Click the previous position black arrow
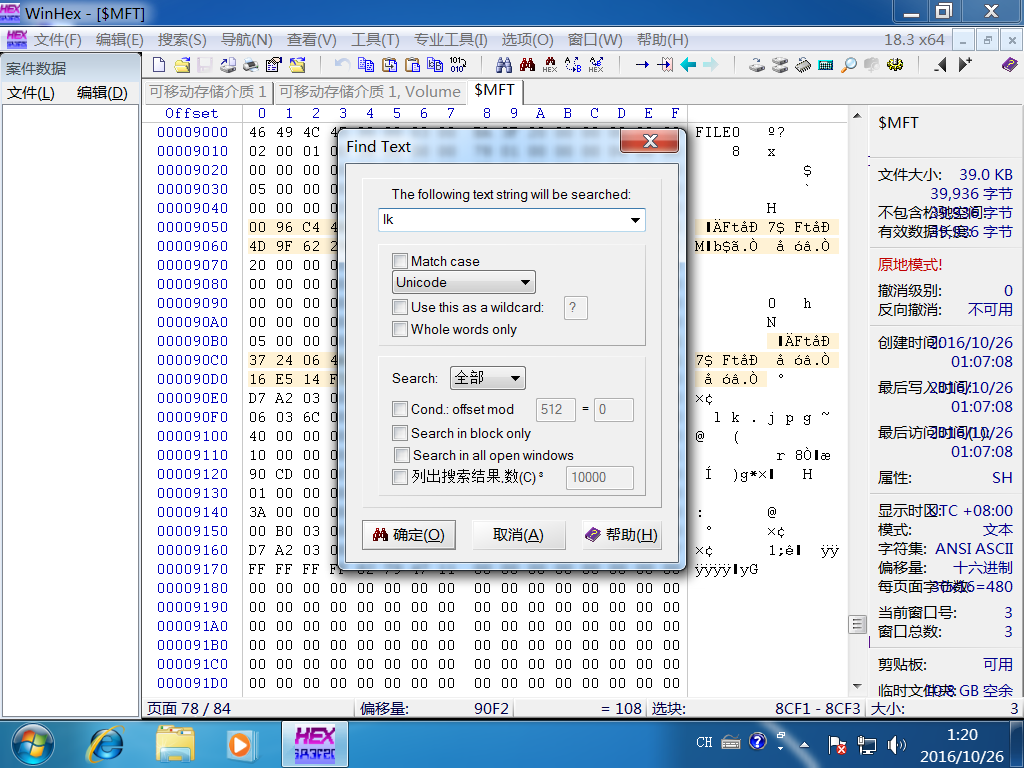The image size is (1024, 768). [x=940, y=65]
